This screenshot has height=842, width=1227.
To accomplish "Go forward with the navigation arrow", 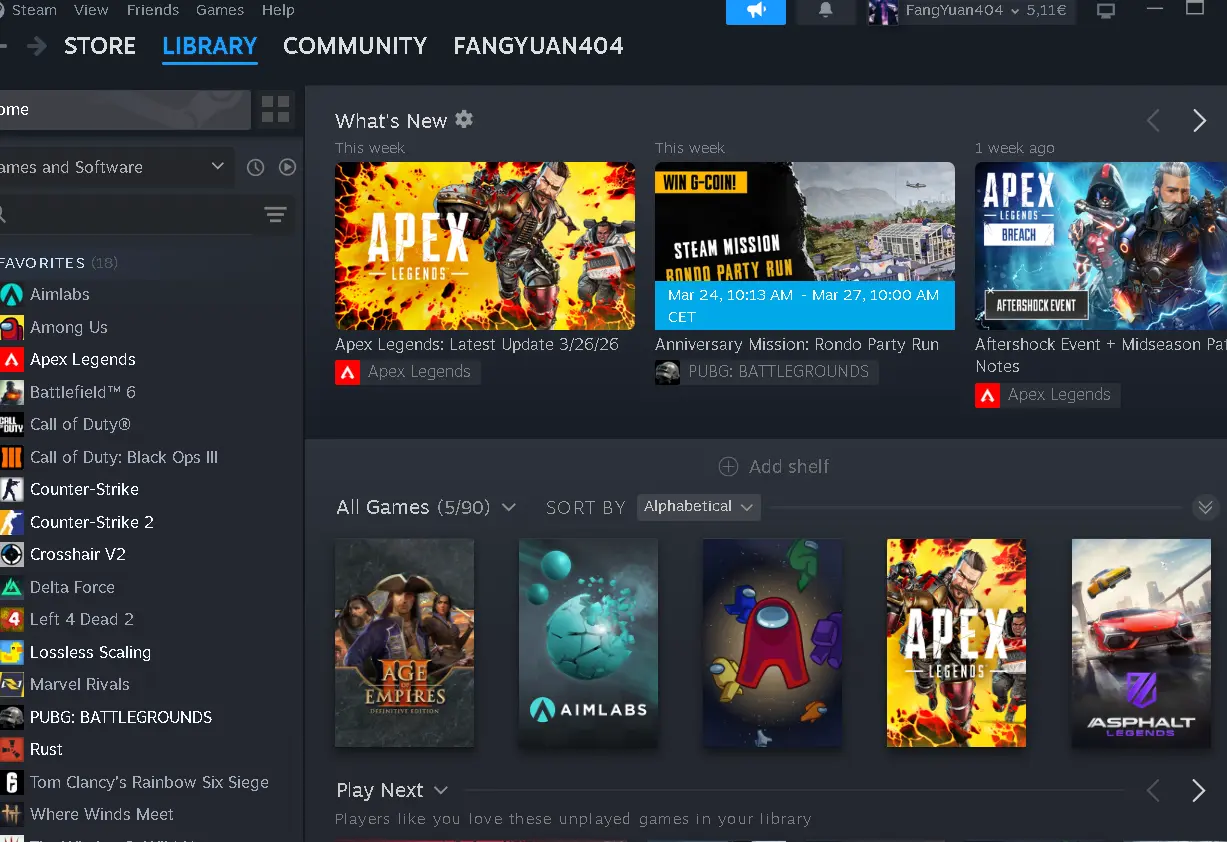I will (37, 46).
